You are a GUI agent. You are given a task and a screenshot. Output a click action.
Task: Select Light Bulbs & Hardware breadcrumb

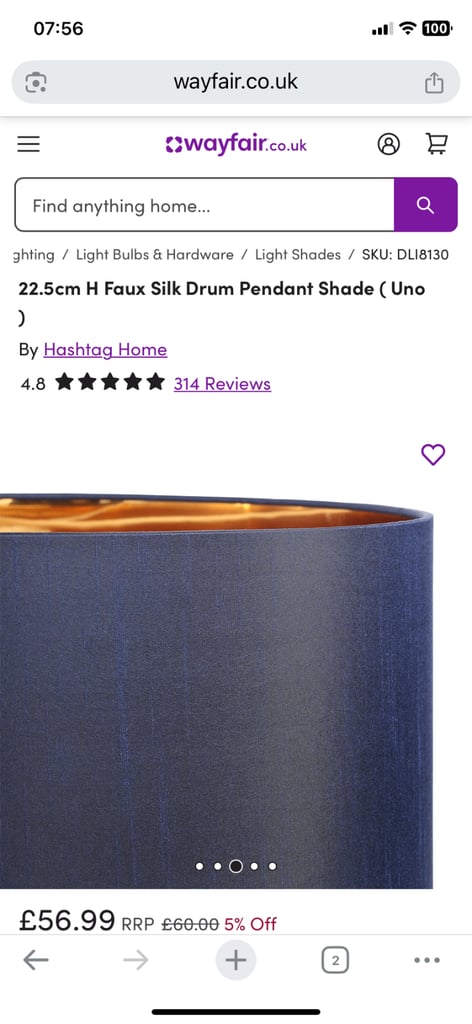click(155, 255)
